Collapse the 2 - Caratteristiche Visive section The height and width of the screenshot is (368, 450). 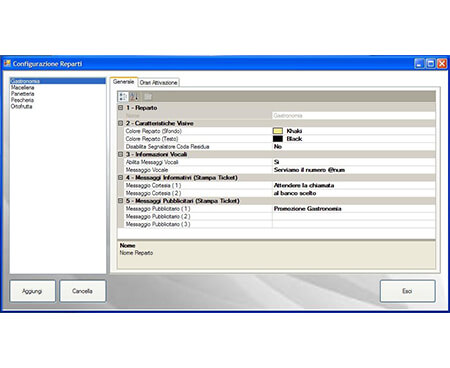click(120, 123)
